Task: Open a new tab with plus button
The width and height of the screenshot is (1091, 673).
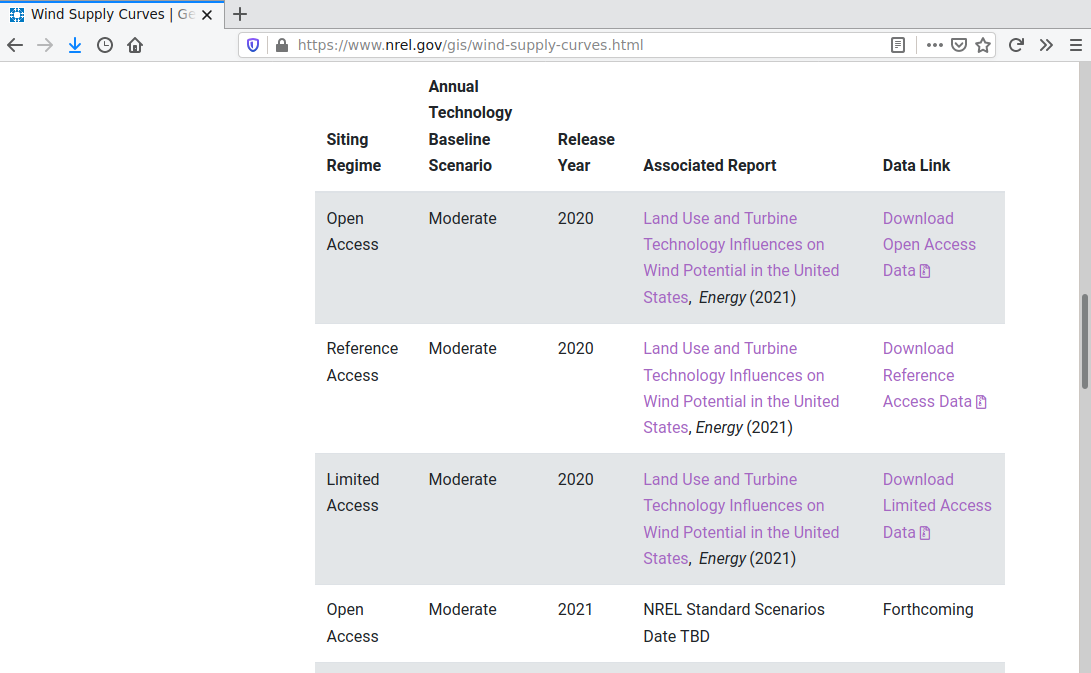Action: tap(240, 14)
